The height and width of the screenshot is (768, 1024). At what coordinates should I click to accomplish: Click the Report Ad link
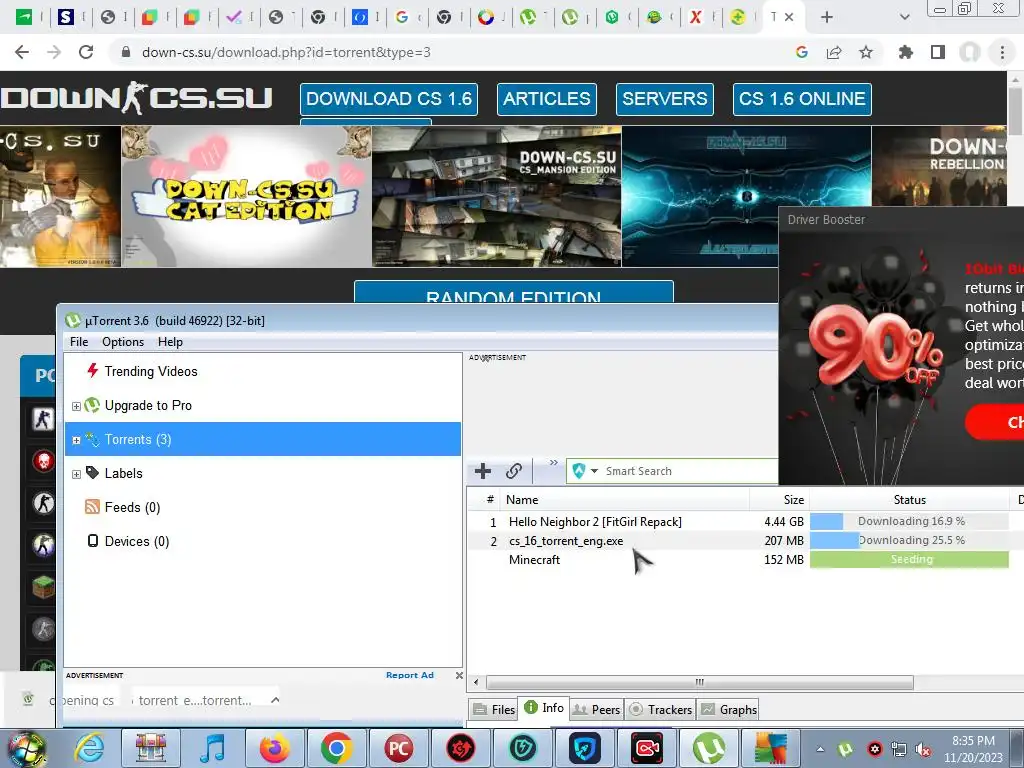point(409,675)
